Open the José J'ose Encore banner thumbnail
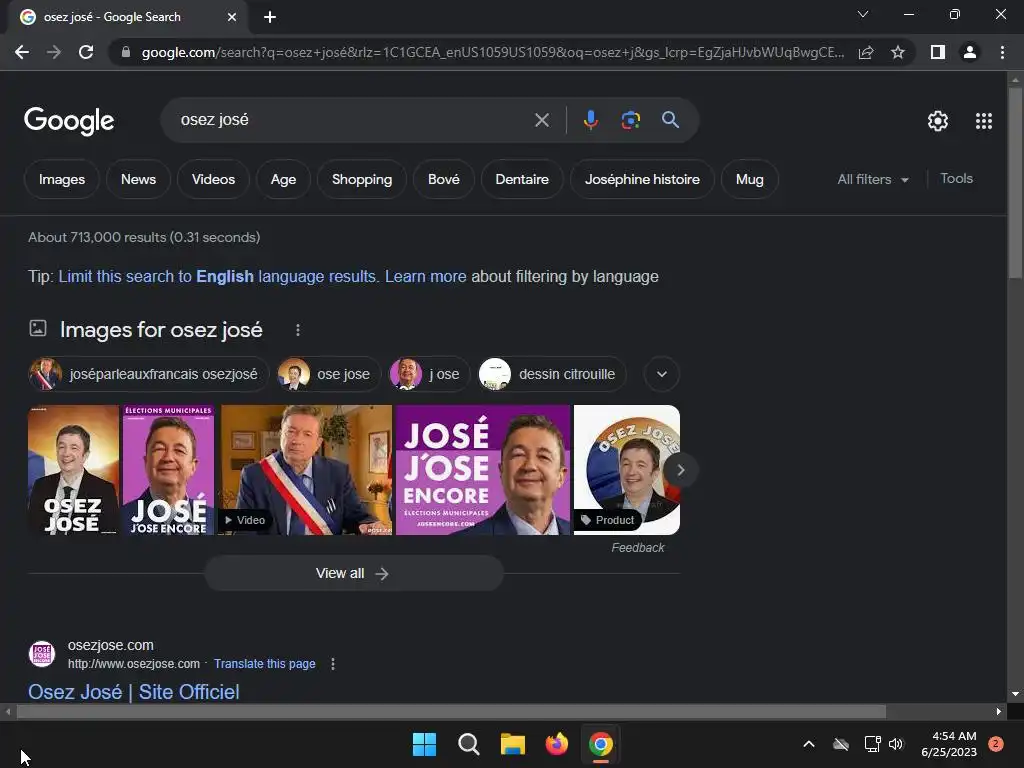1024x768 pixels. [x=483, y=470]
